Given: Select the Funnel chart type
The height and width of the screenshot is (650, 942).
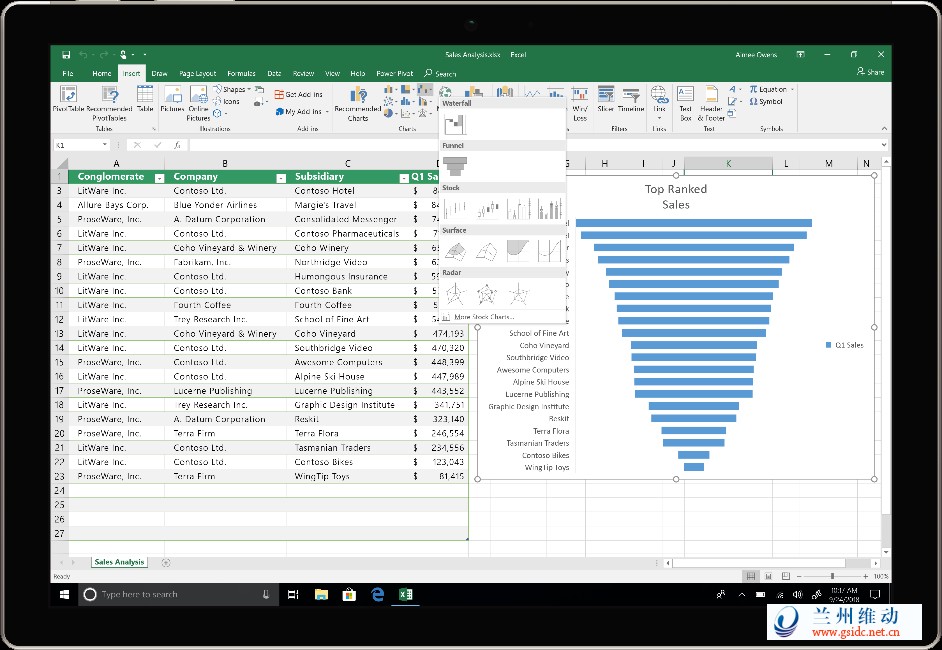Looking at the screenshot, I should [x=456, y=165].
